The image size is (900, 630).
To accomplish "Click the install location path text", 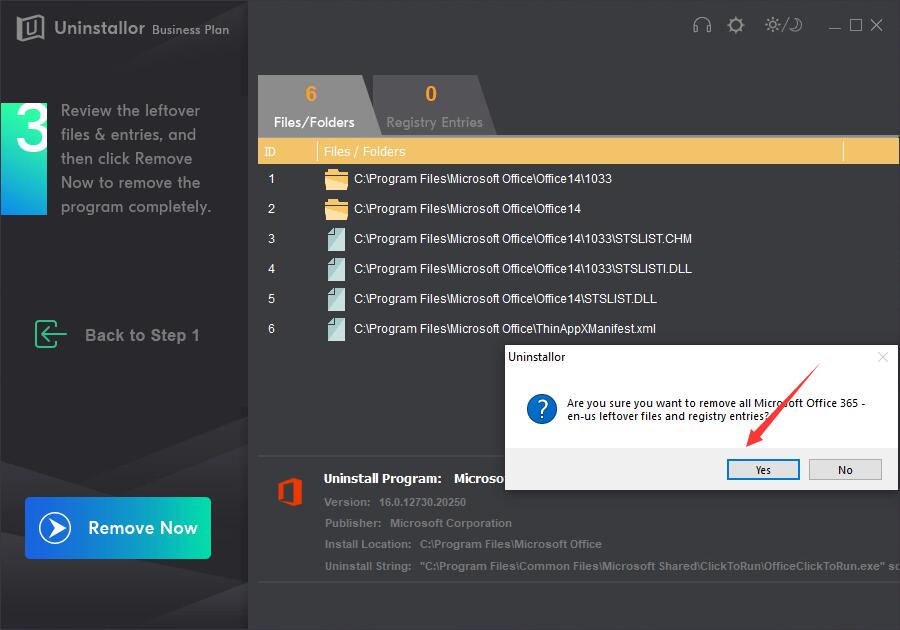I will click(510, 544).
